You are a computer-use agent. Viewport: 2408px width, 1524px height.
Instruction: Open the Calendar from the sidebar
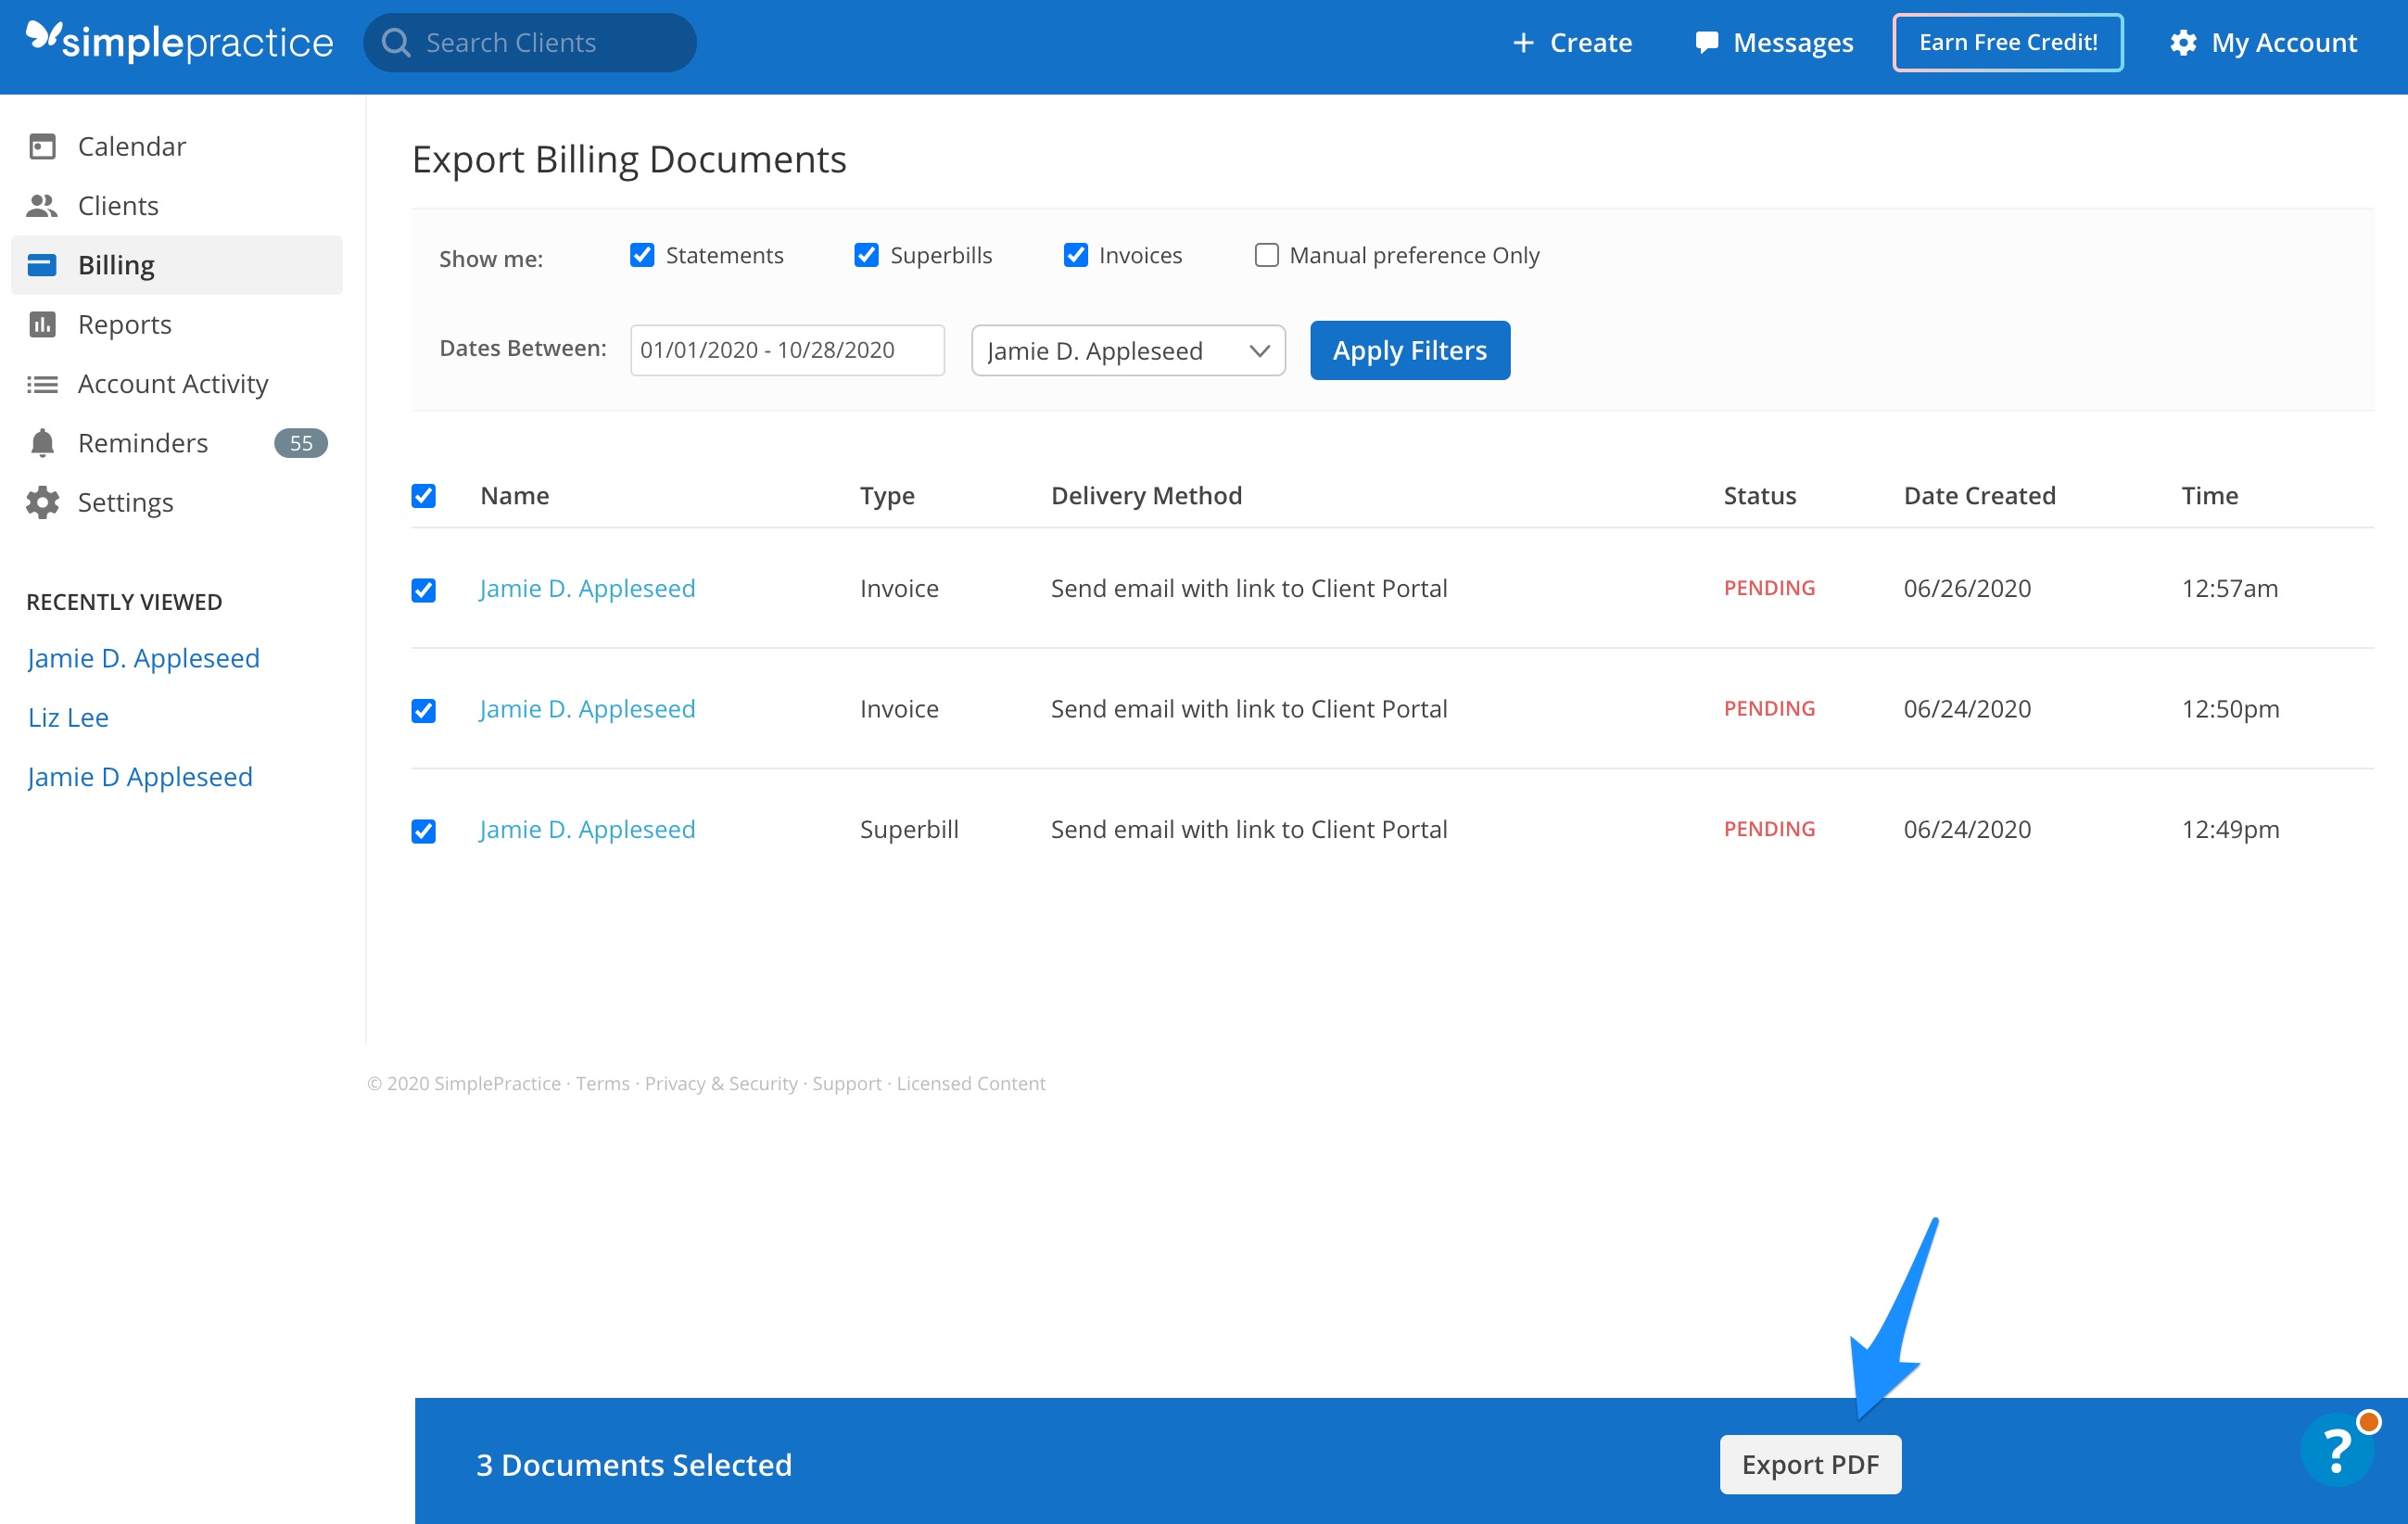pos(131,145)
